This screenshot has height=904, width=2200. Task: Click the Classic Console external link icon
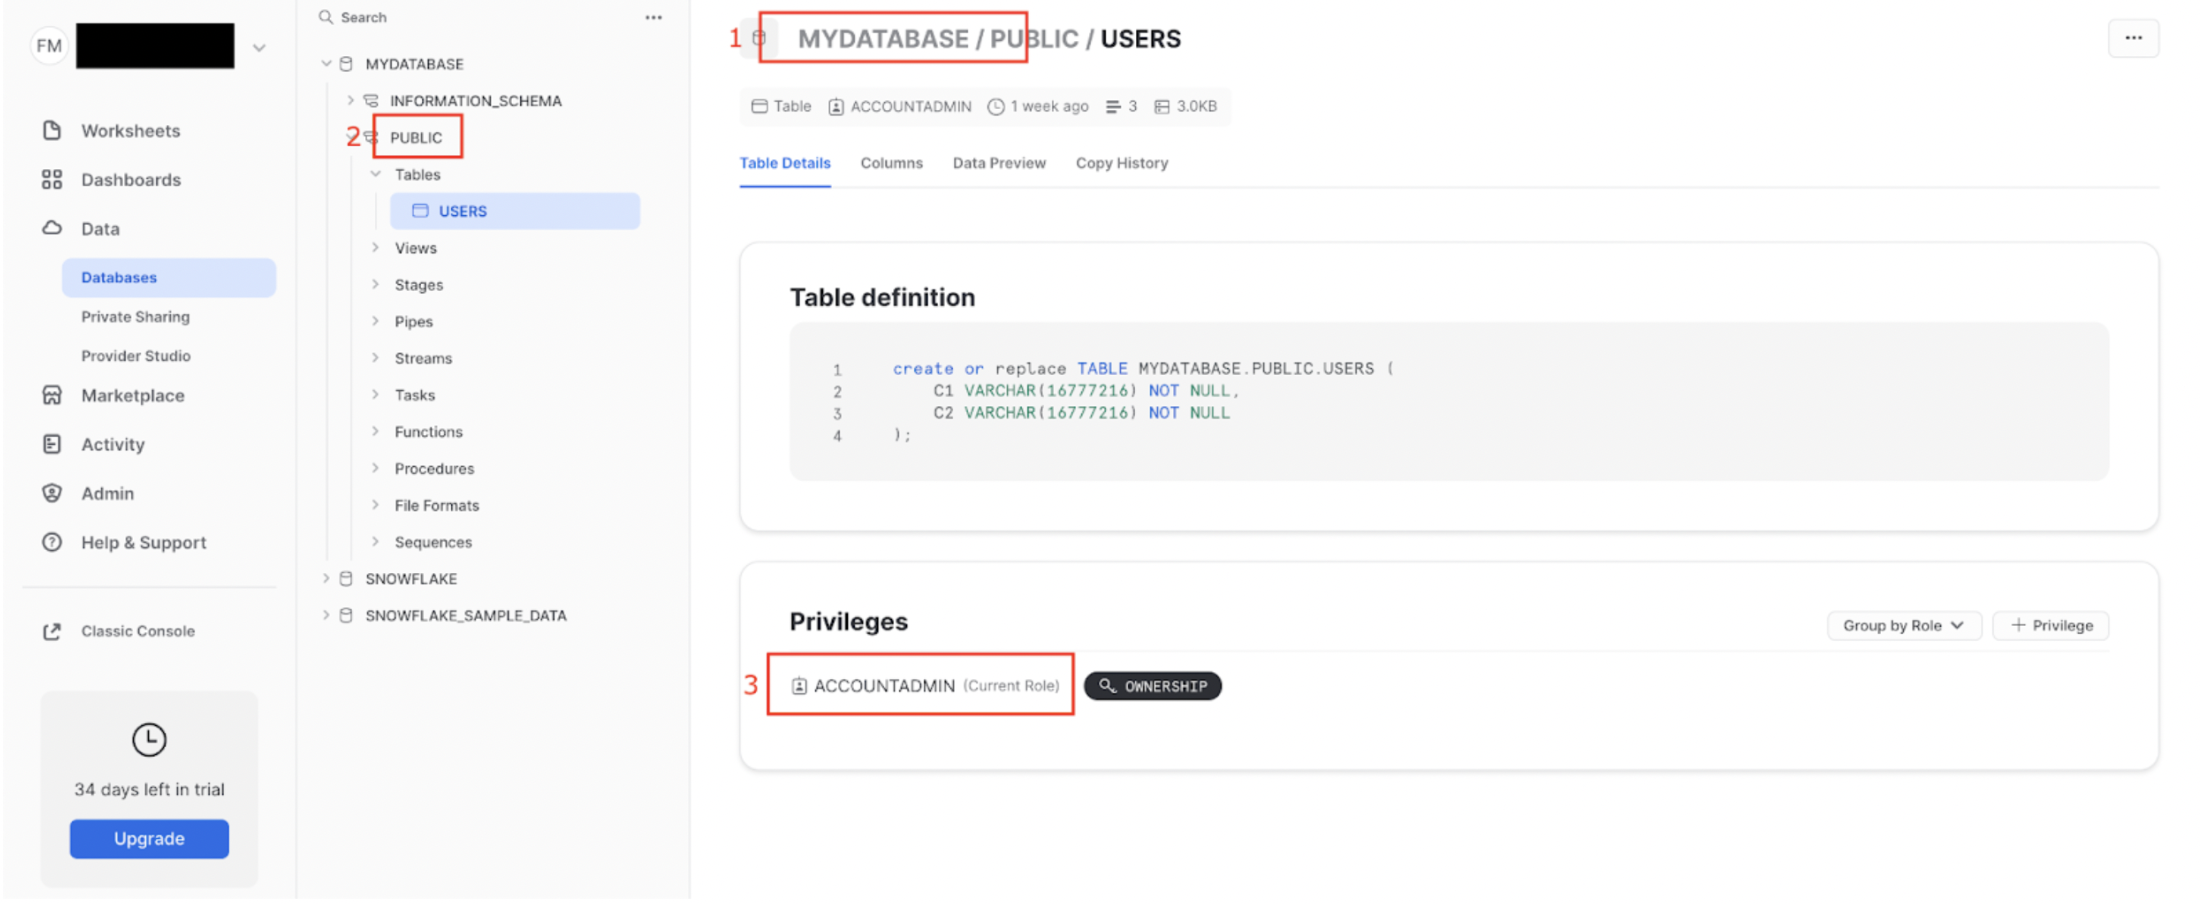click(52, 631)
